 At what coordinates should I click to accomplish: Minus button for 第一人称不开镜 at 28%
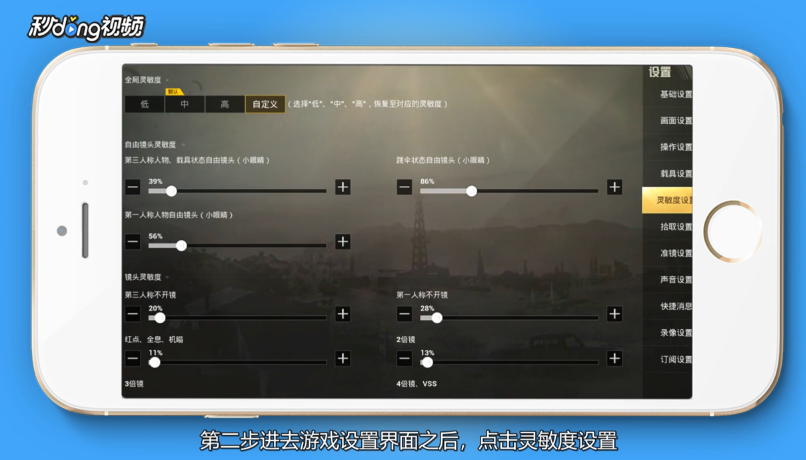(x=404, y=314)
